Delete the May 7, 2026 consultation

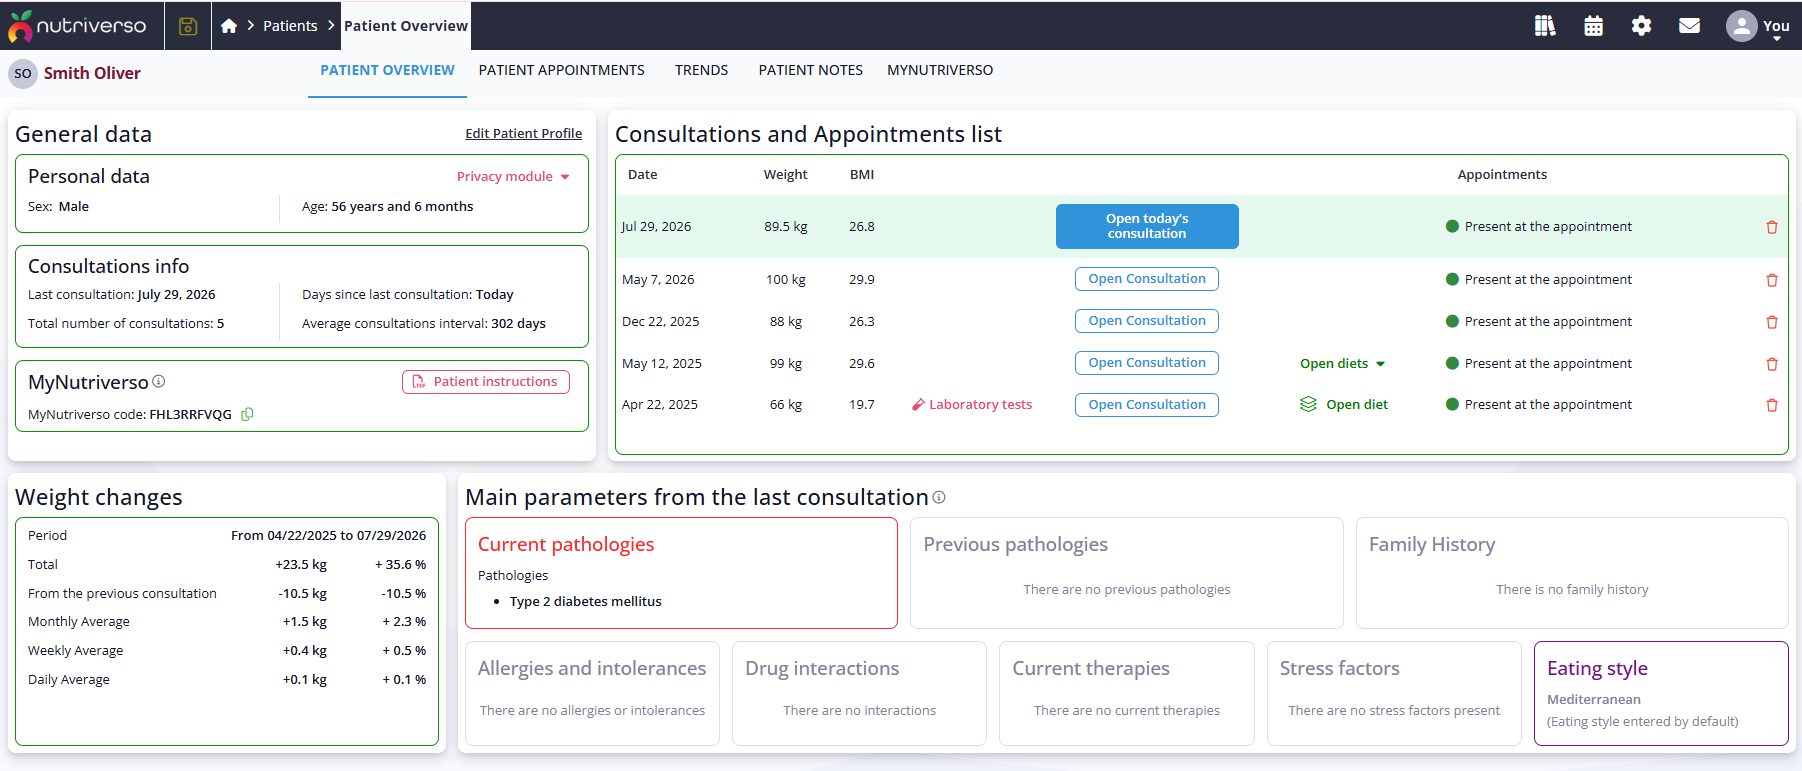(x=1772, y=280)
